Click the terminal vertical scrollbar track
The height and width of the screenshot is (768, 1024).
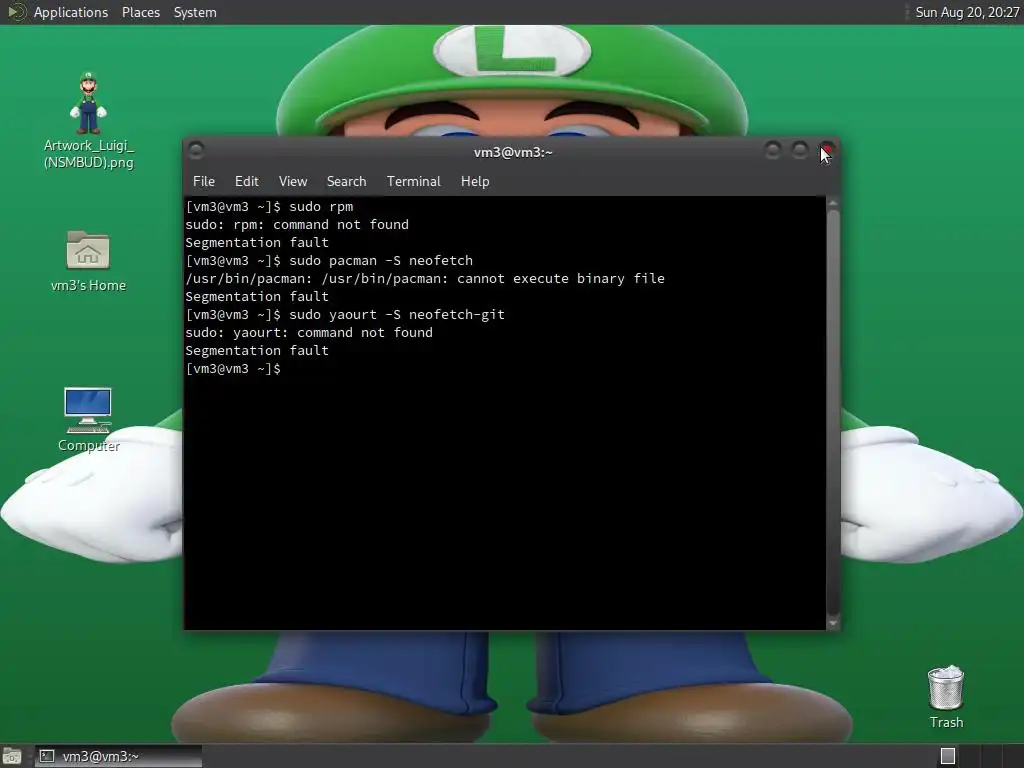pyautogui.click(x=833, y=413)
